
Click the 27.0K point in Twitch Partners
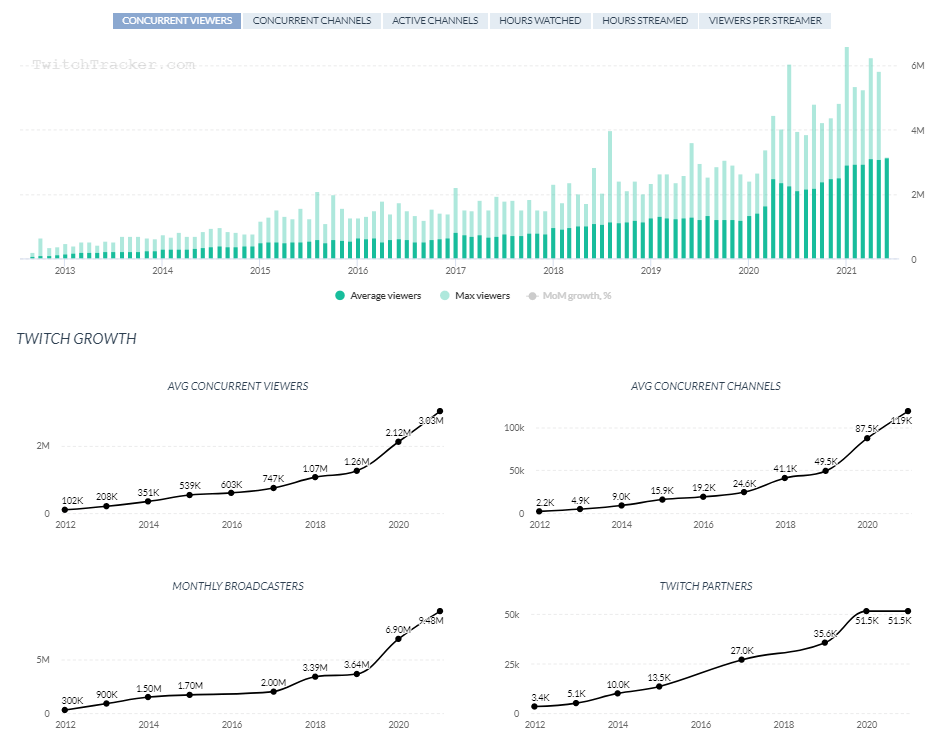[x=742, y=659]
